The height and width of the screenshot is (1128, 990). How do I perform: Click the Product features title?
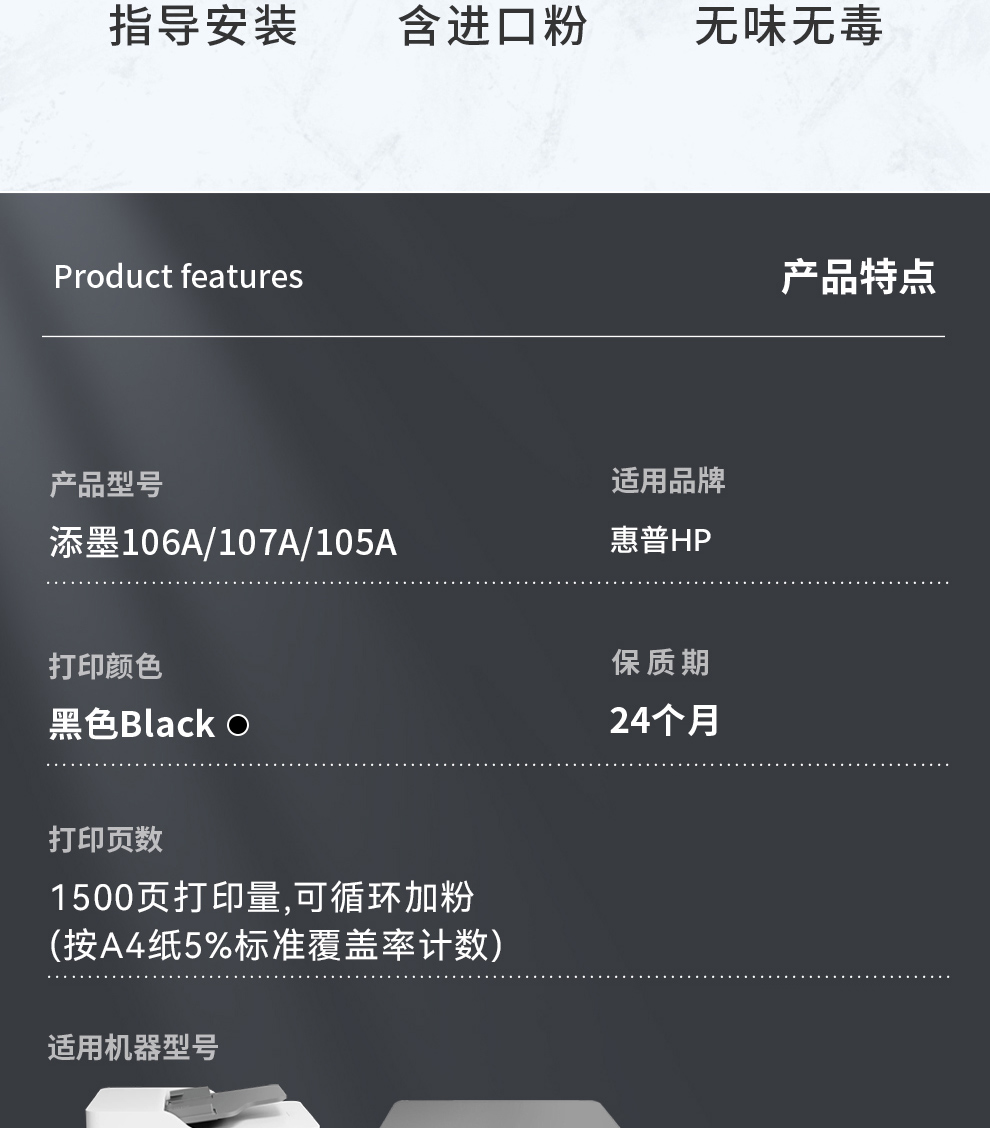tap(178, 276)
